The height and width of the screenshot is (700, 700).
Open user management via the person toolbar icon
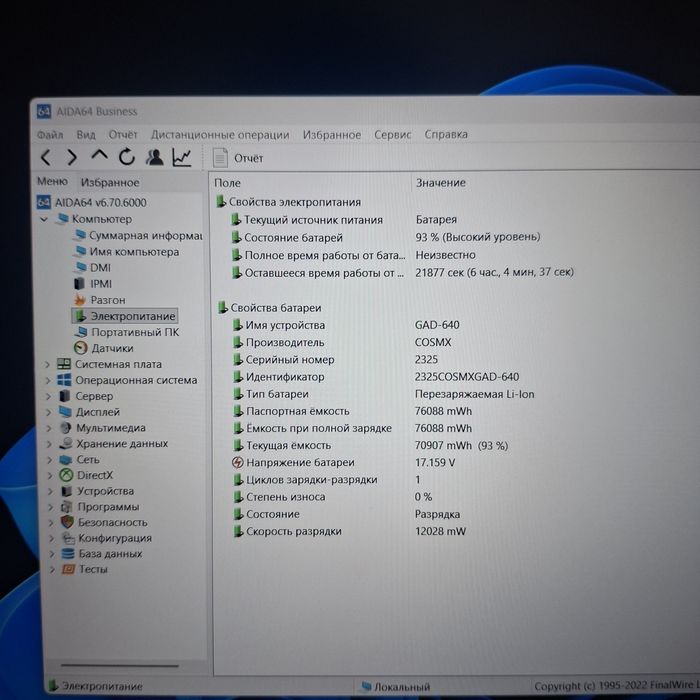(154, 157)
